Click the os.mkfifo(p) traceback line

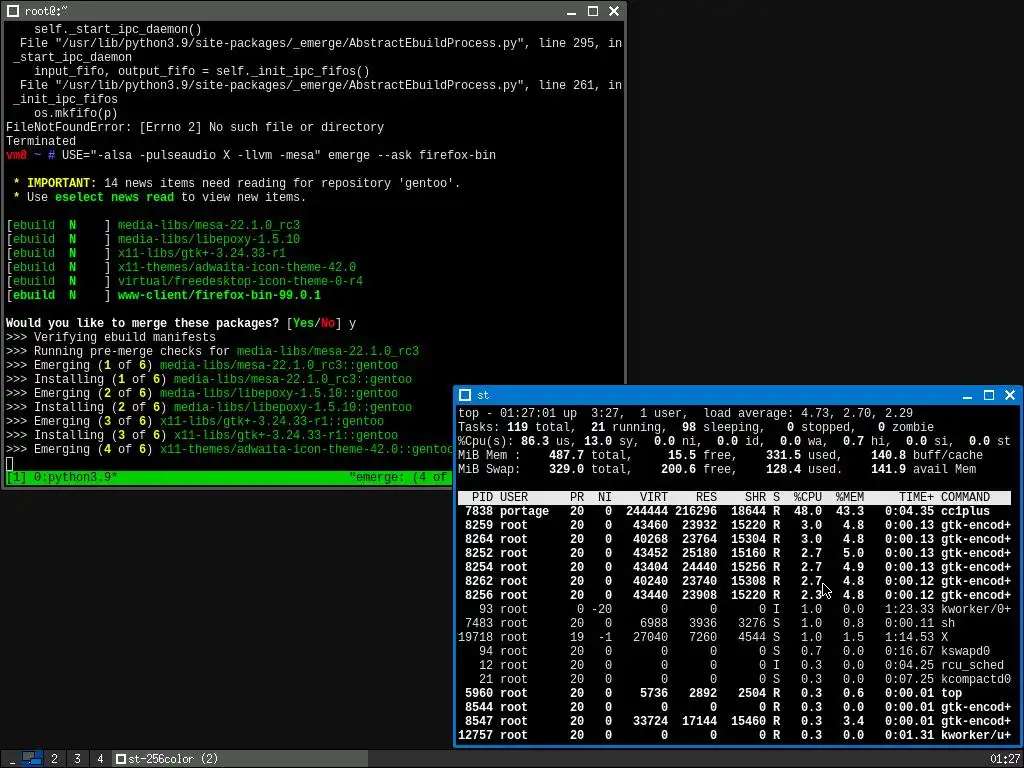tap(76, 113)
